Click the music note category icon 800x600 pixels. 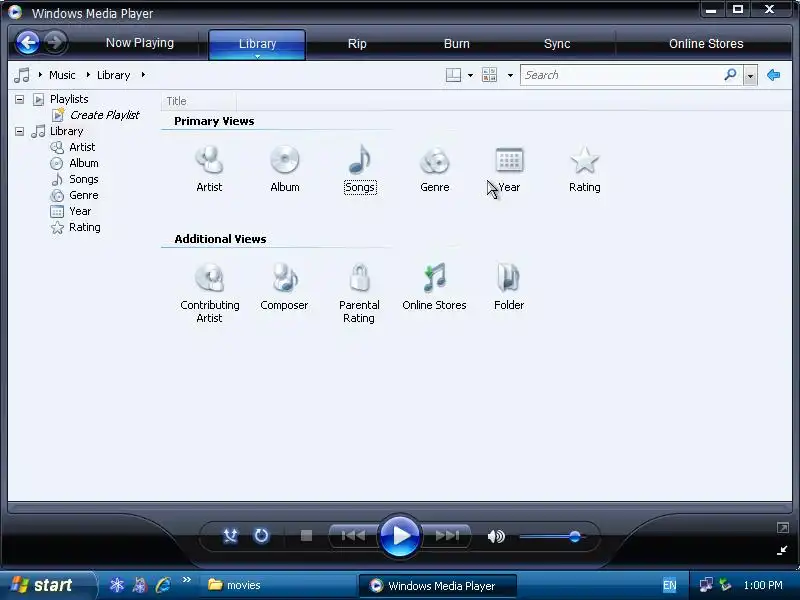[21, 75]
